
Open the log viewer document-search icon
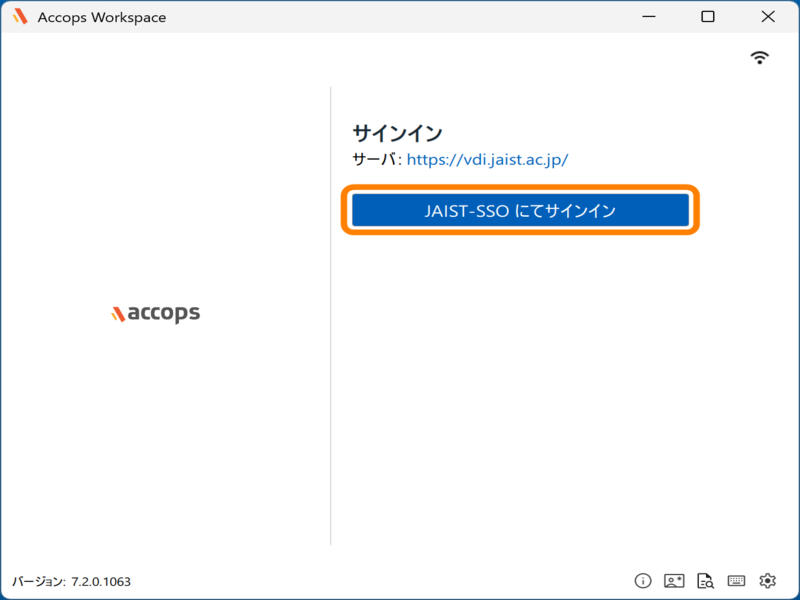[x=706, y=581]
